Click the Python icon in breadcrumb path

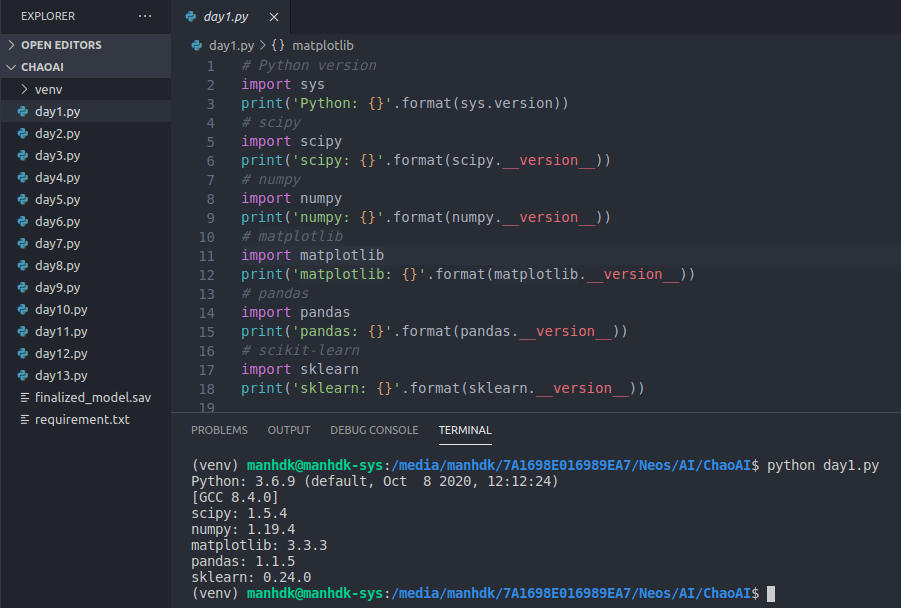click(197, 45)
